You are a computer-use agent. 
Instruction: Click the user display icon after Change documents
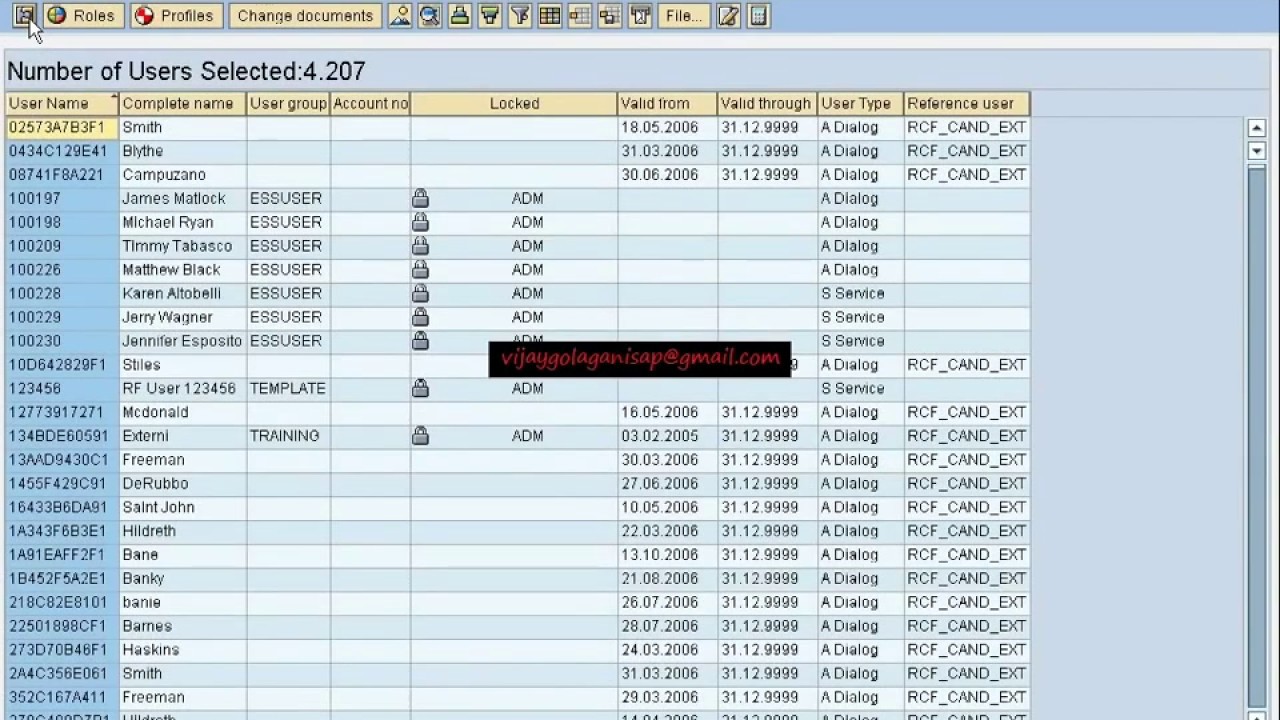[400, 15]
